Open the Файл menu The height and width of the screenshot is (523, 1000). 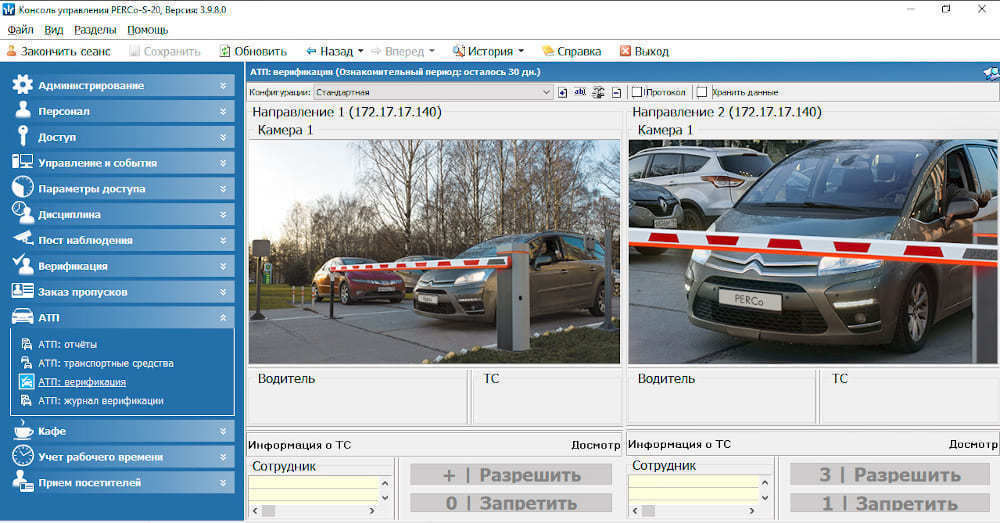[x=20, y=30]
